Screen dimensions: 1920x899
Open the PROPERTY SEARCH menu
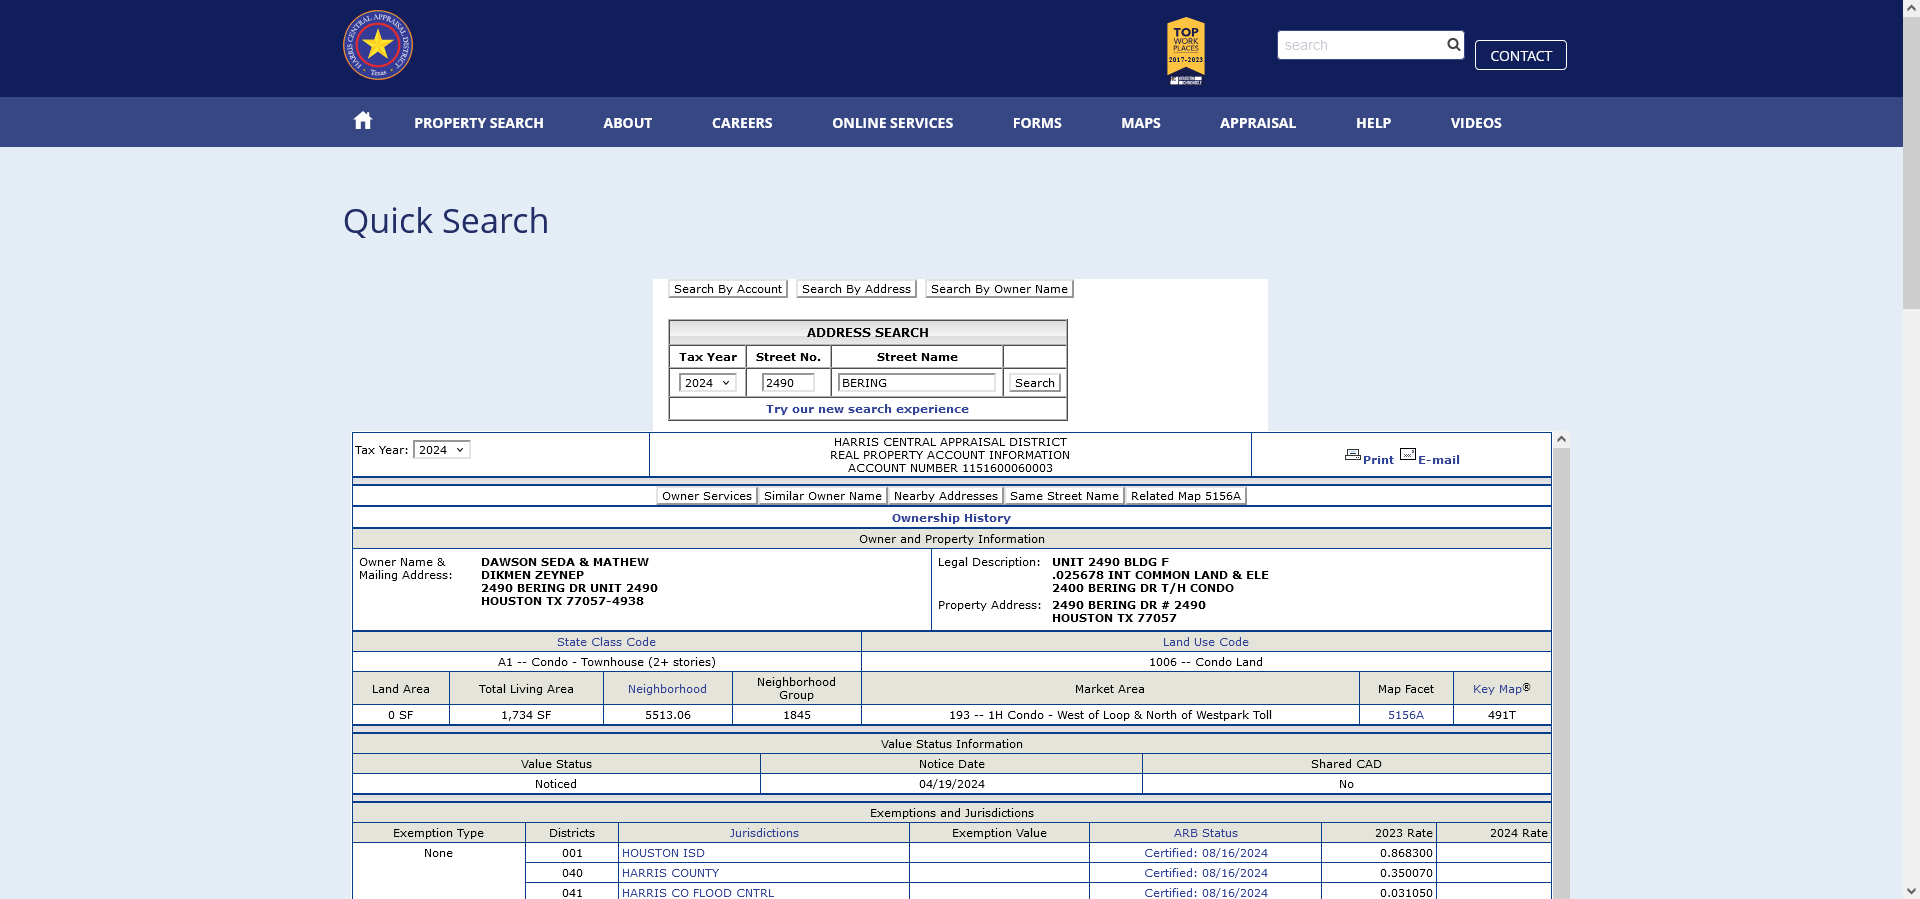coord(479,123)
